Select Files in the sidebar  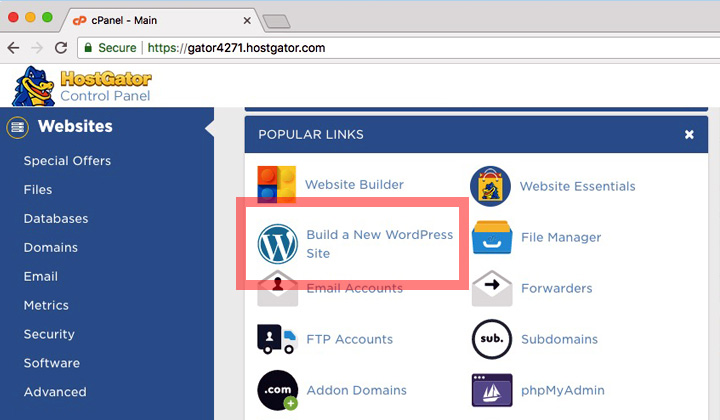pos(38,190)
